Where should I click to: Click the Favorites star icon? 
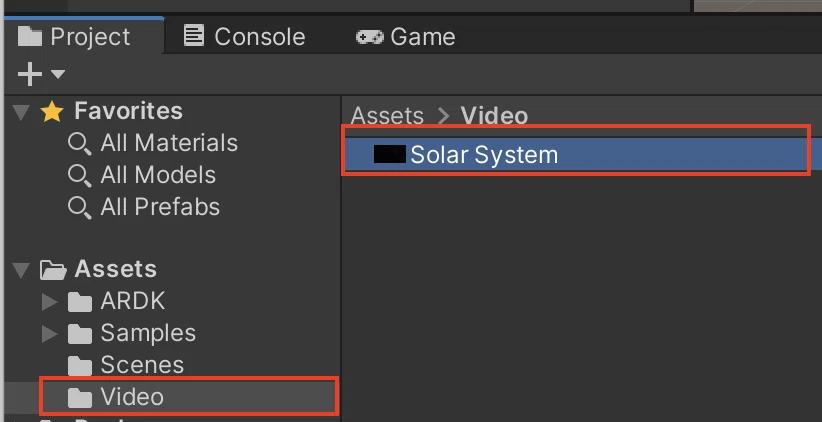52,112
